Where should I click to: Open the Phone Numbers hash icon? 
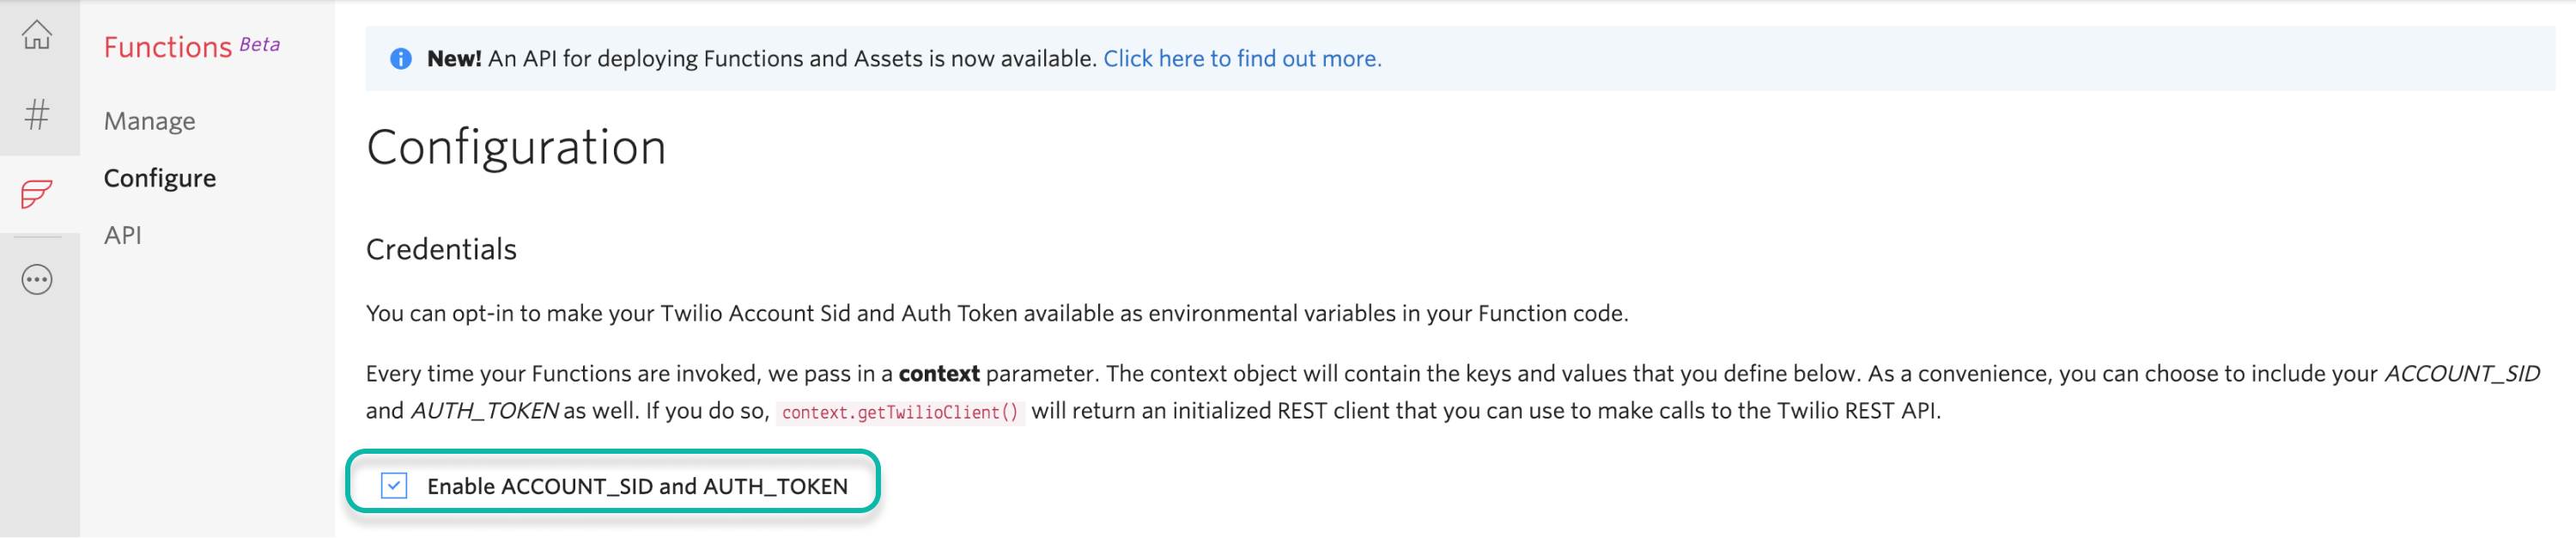(x=37, y=114)
